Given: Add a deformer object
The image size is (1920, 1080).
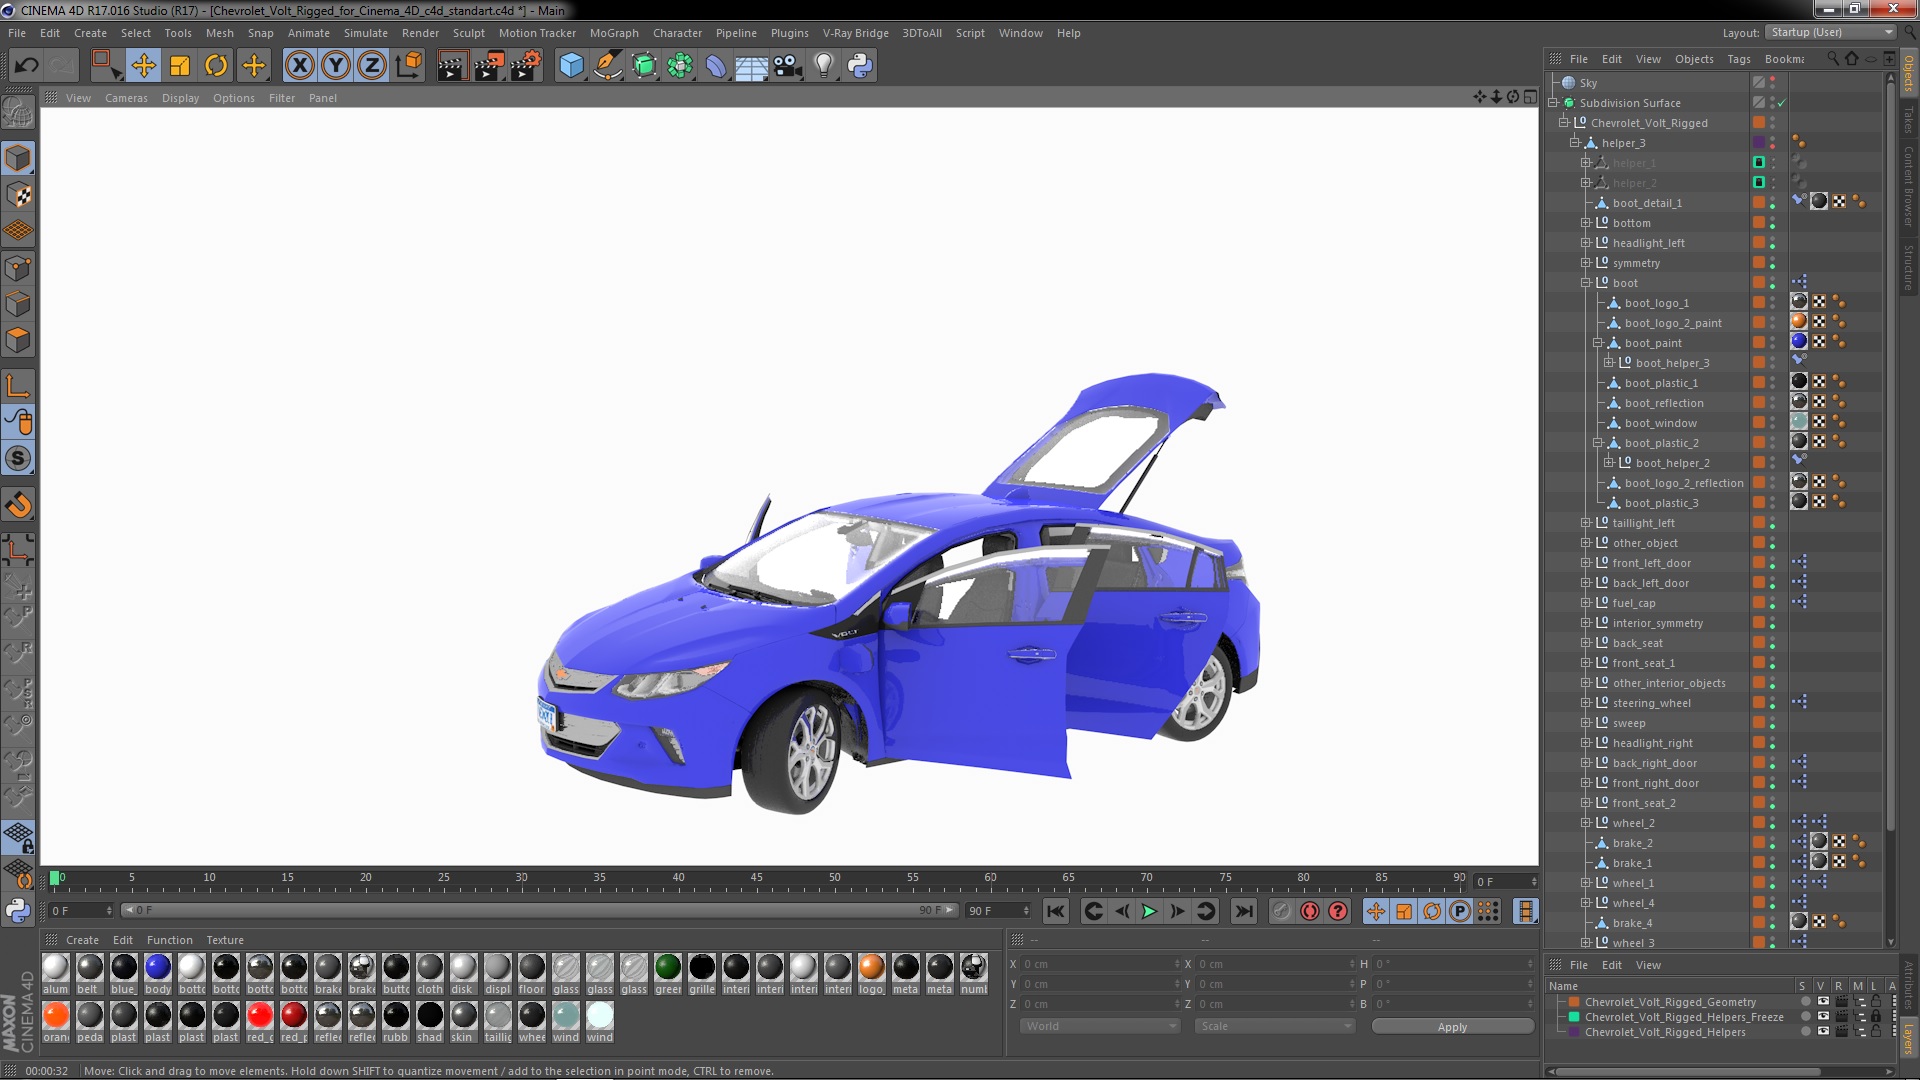Looking at the screenshot, I should (716, 66).
